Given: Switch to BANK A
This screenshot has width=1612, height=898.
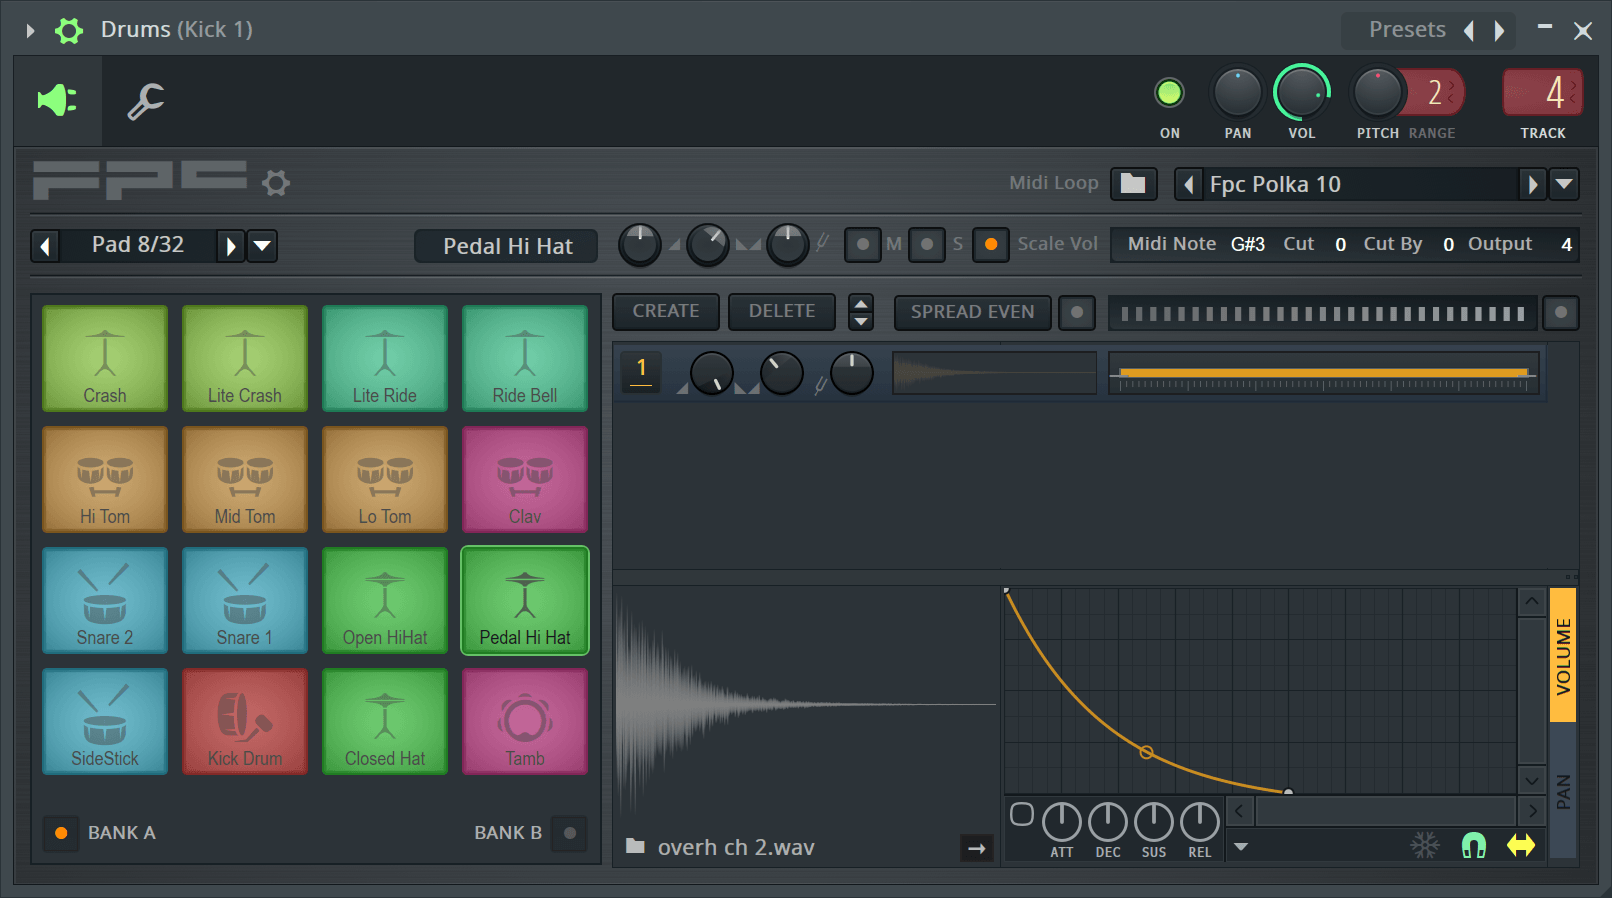Looking at the screenshot, I should (61, 833).
